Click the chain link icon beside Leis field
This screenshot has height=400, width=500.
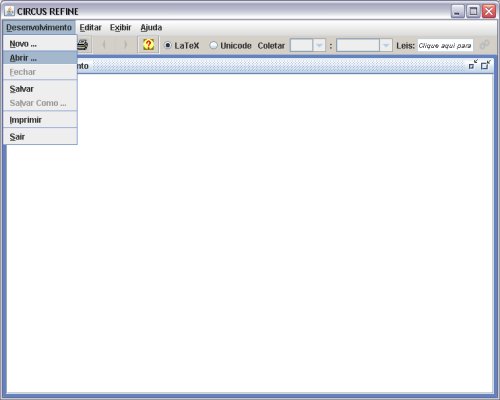click(x=484, y=45)
